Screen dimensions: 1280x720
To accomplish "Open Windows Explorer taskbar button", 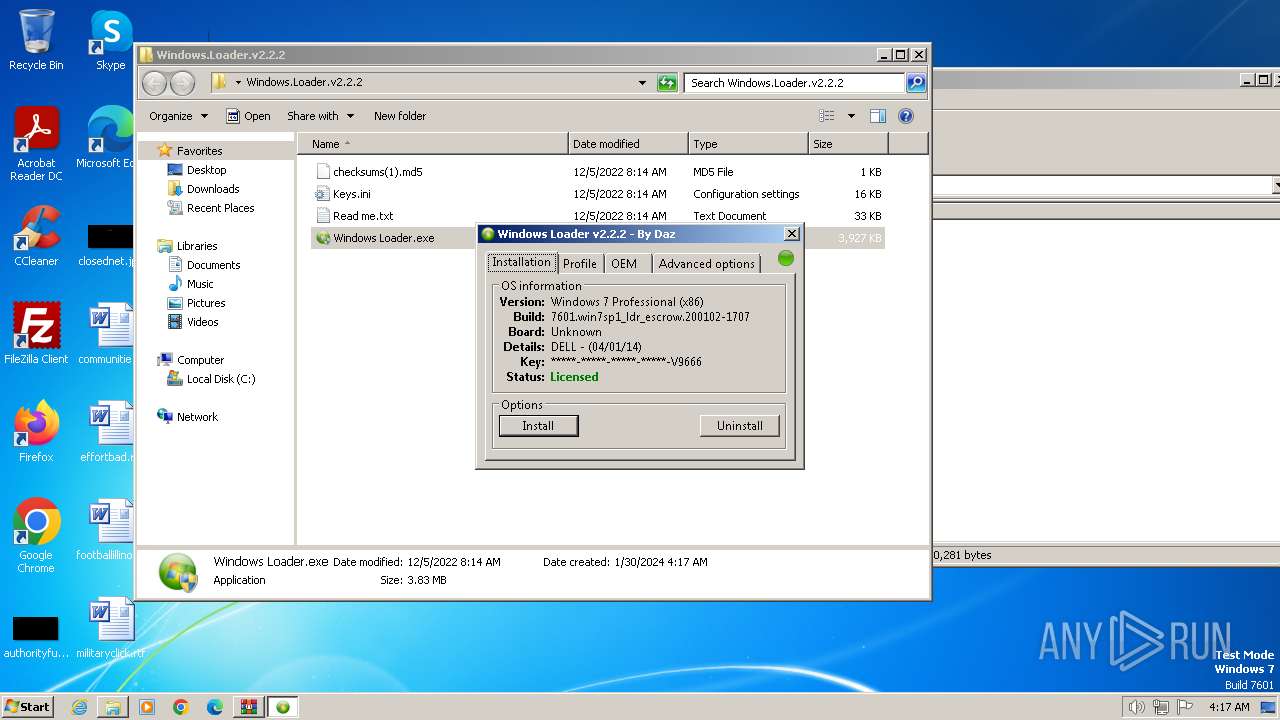I will point(113,707).
